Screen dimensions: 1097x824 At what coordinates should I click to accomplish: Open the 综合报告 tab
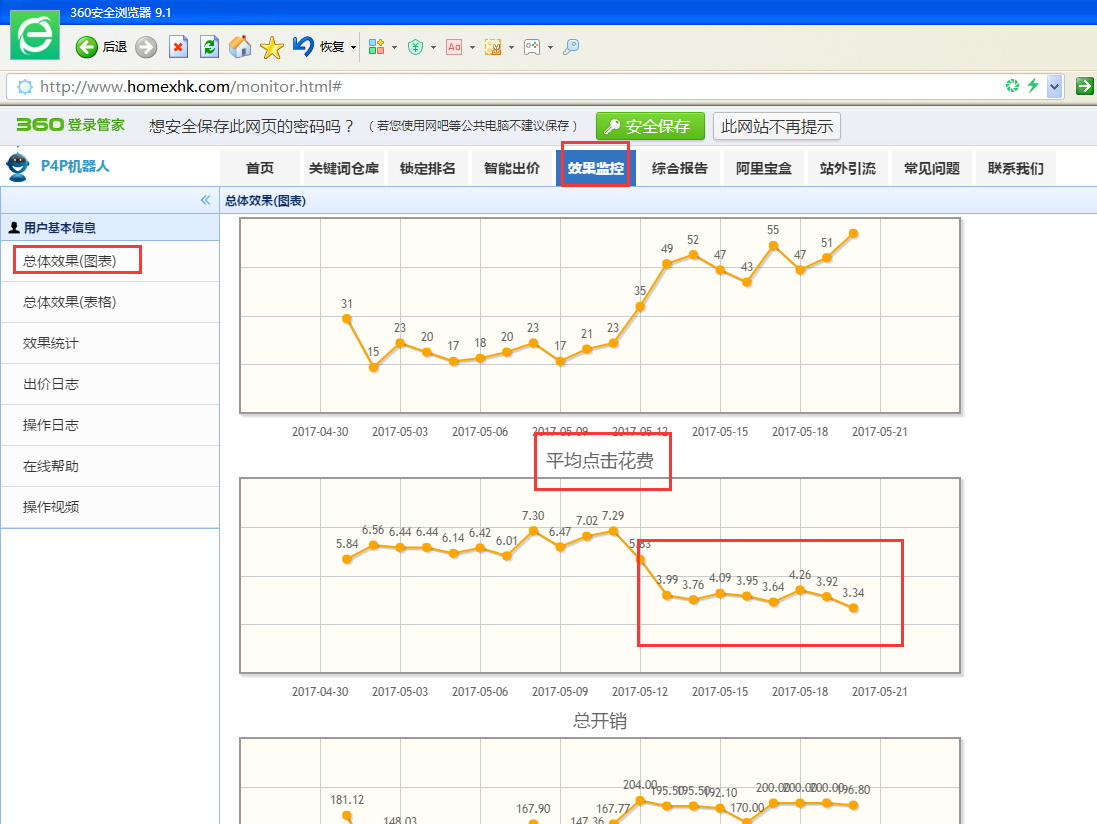(679, 168)
